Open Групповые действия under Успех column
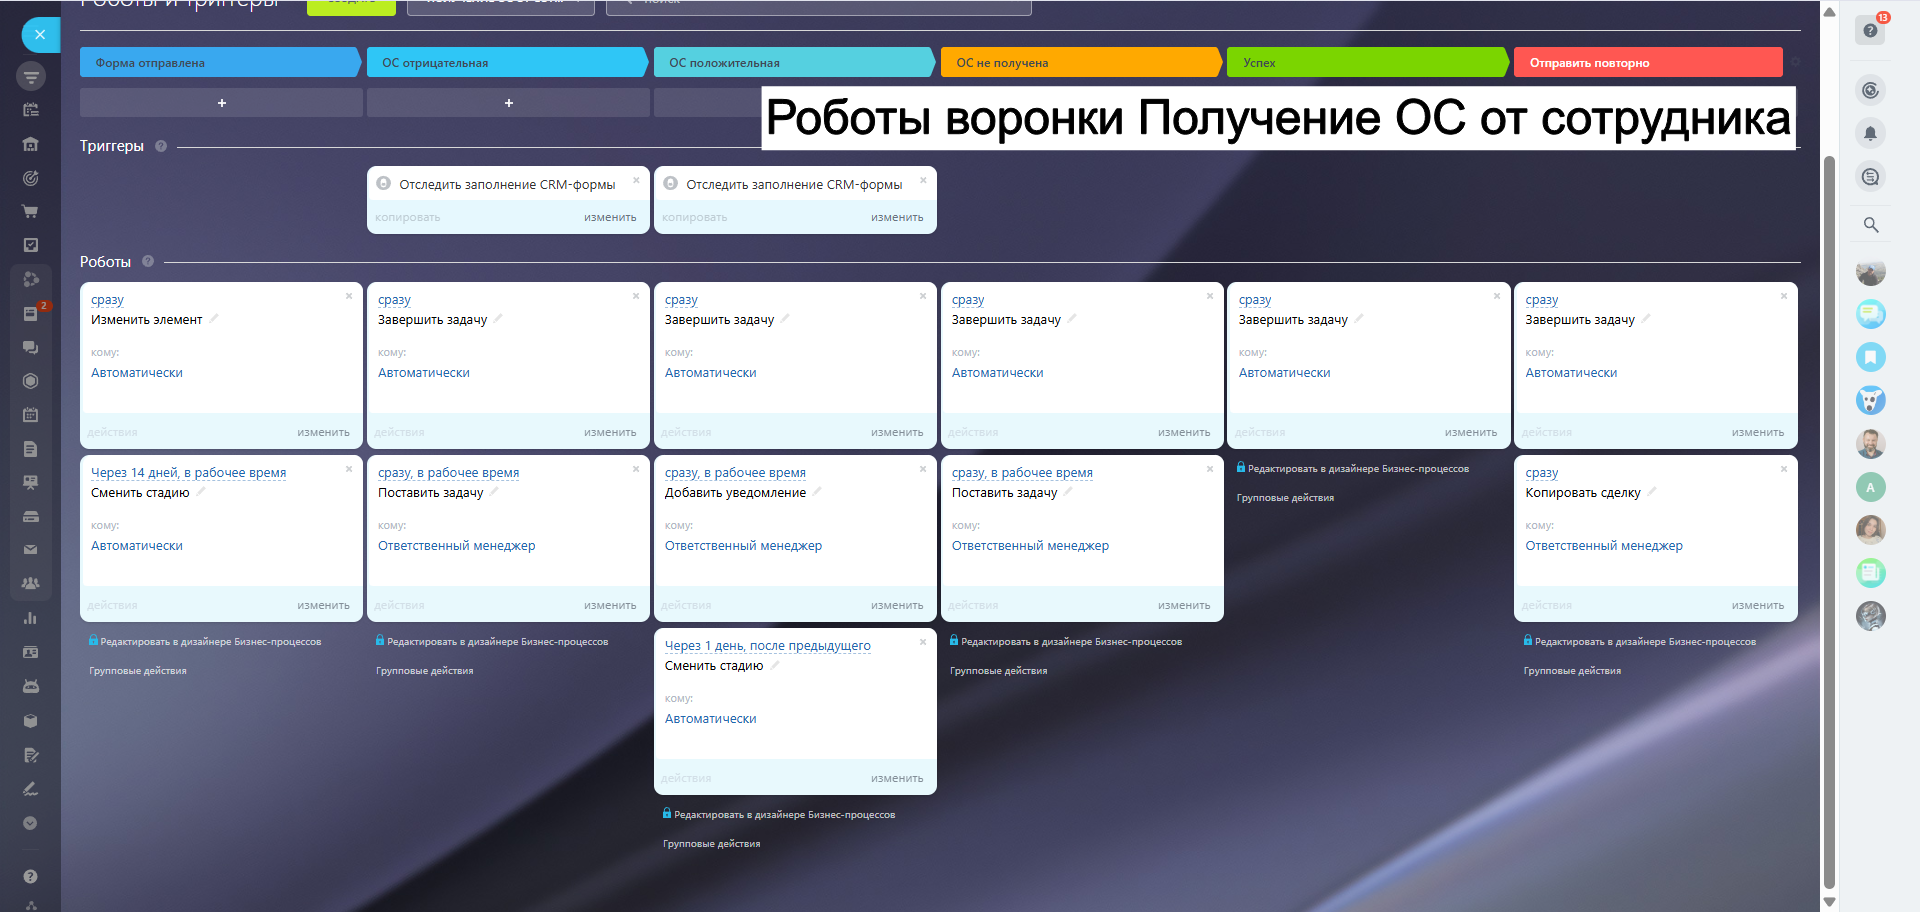1920x912 pixels. 1285,498
